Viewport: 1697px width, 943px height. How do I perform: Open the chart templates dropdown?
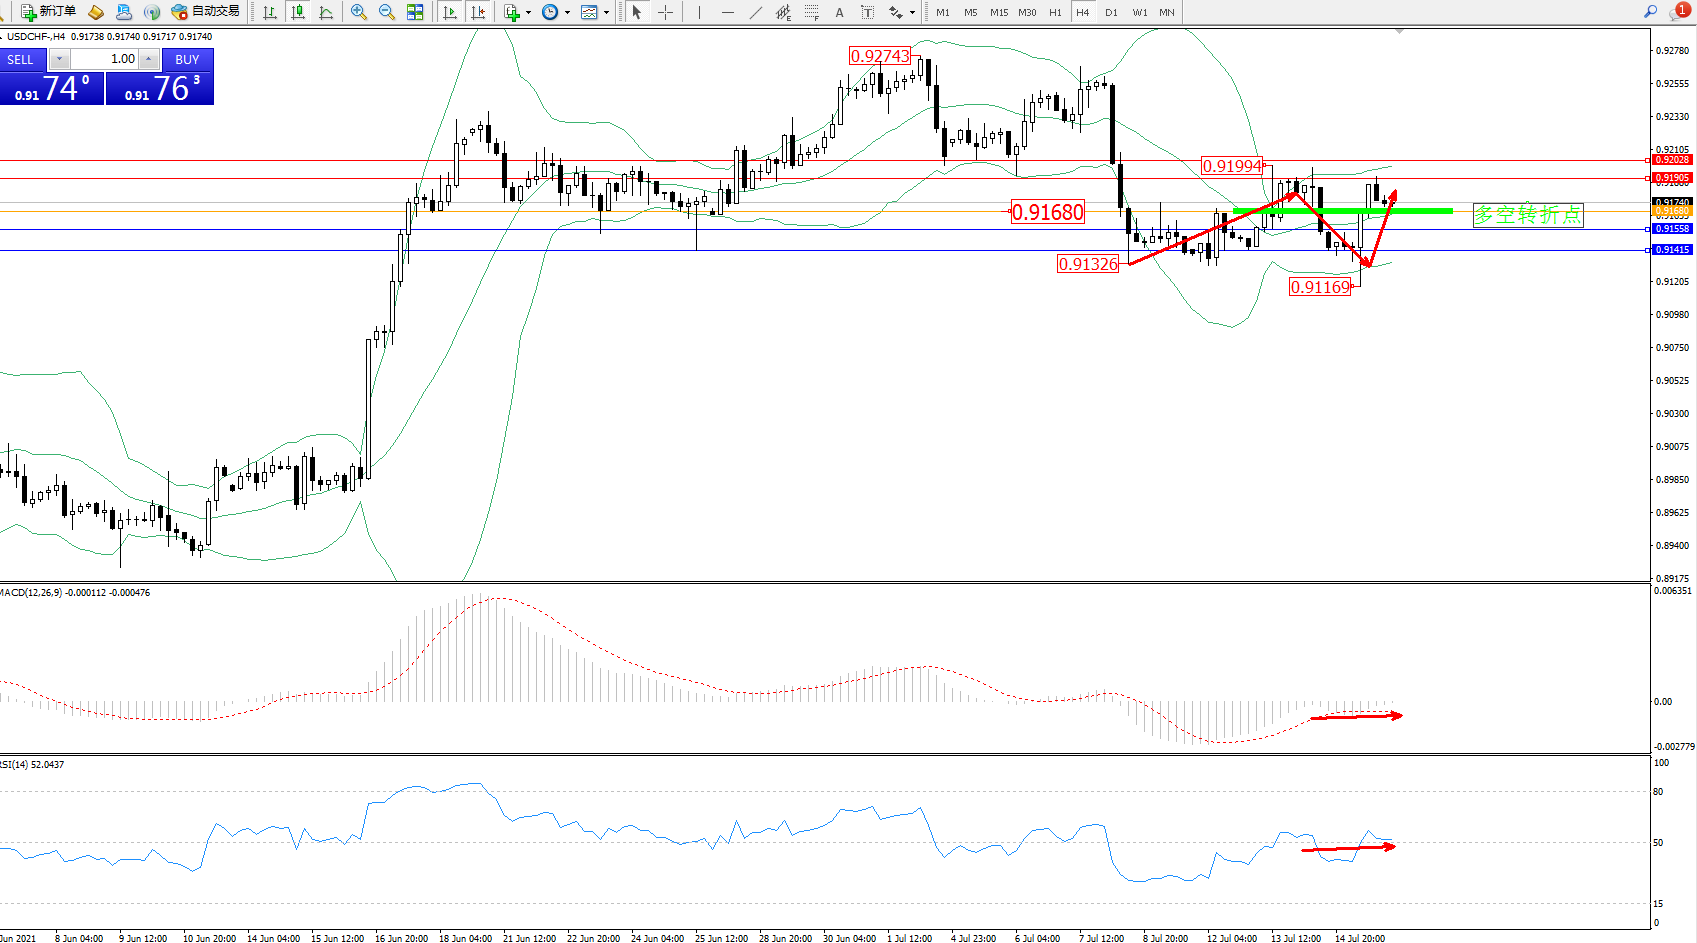click(606, 12)
